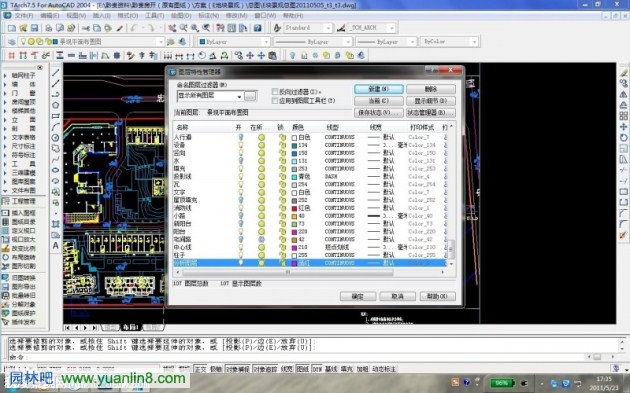Select the Arc tool in draw toolbar
Image resolution: width=630 pixels, height=393 pixels.
[x=55, y=127]
